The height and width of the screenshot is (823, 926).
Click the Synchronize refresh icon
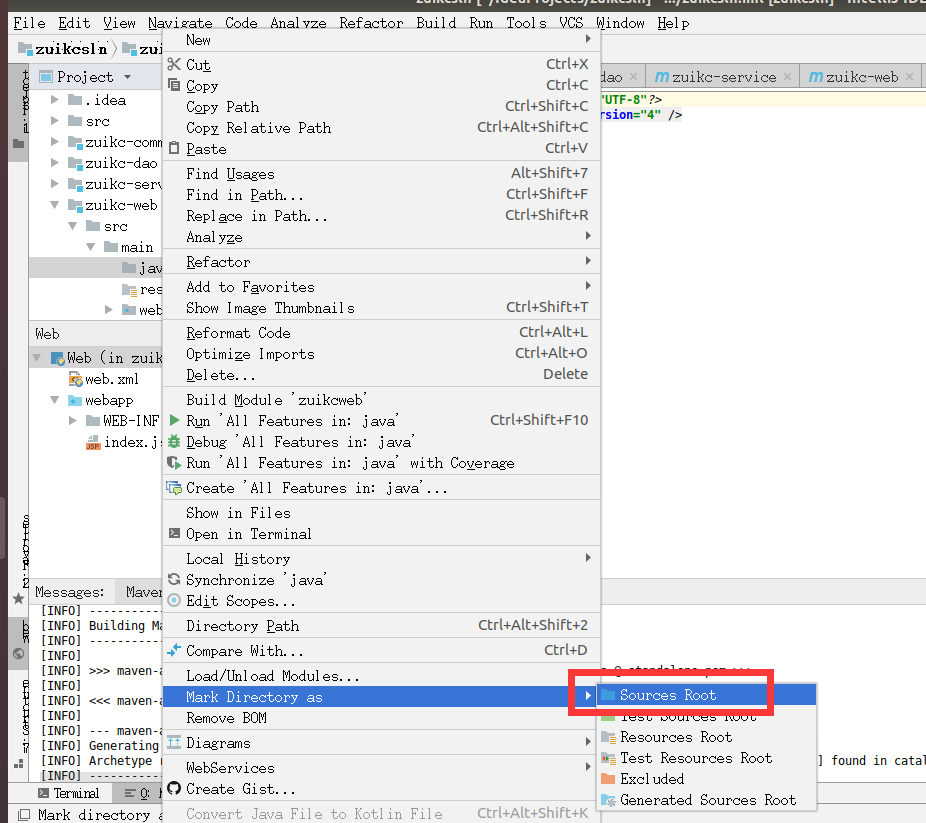pyautogui.click(x=174, y=580)
